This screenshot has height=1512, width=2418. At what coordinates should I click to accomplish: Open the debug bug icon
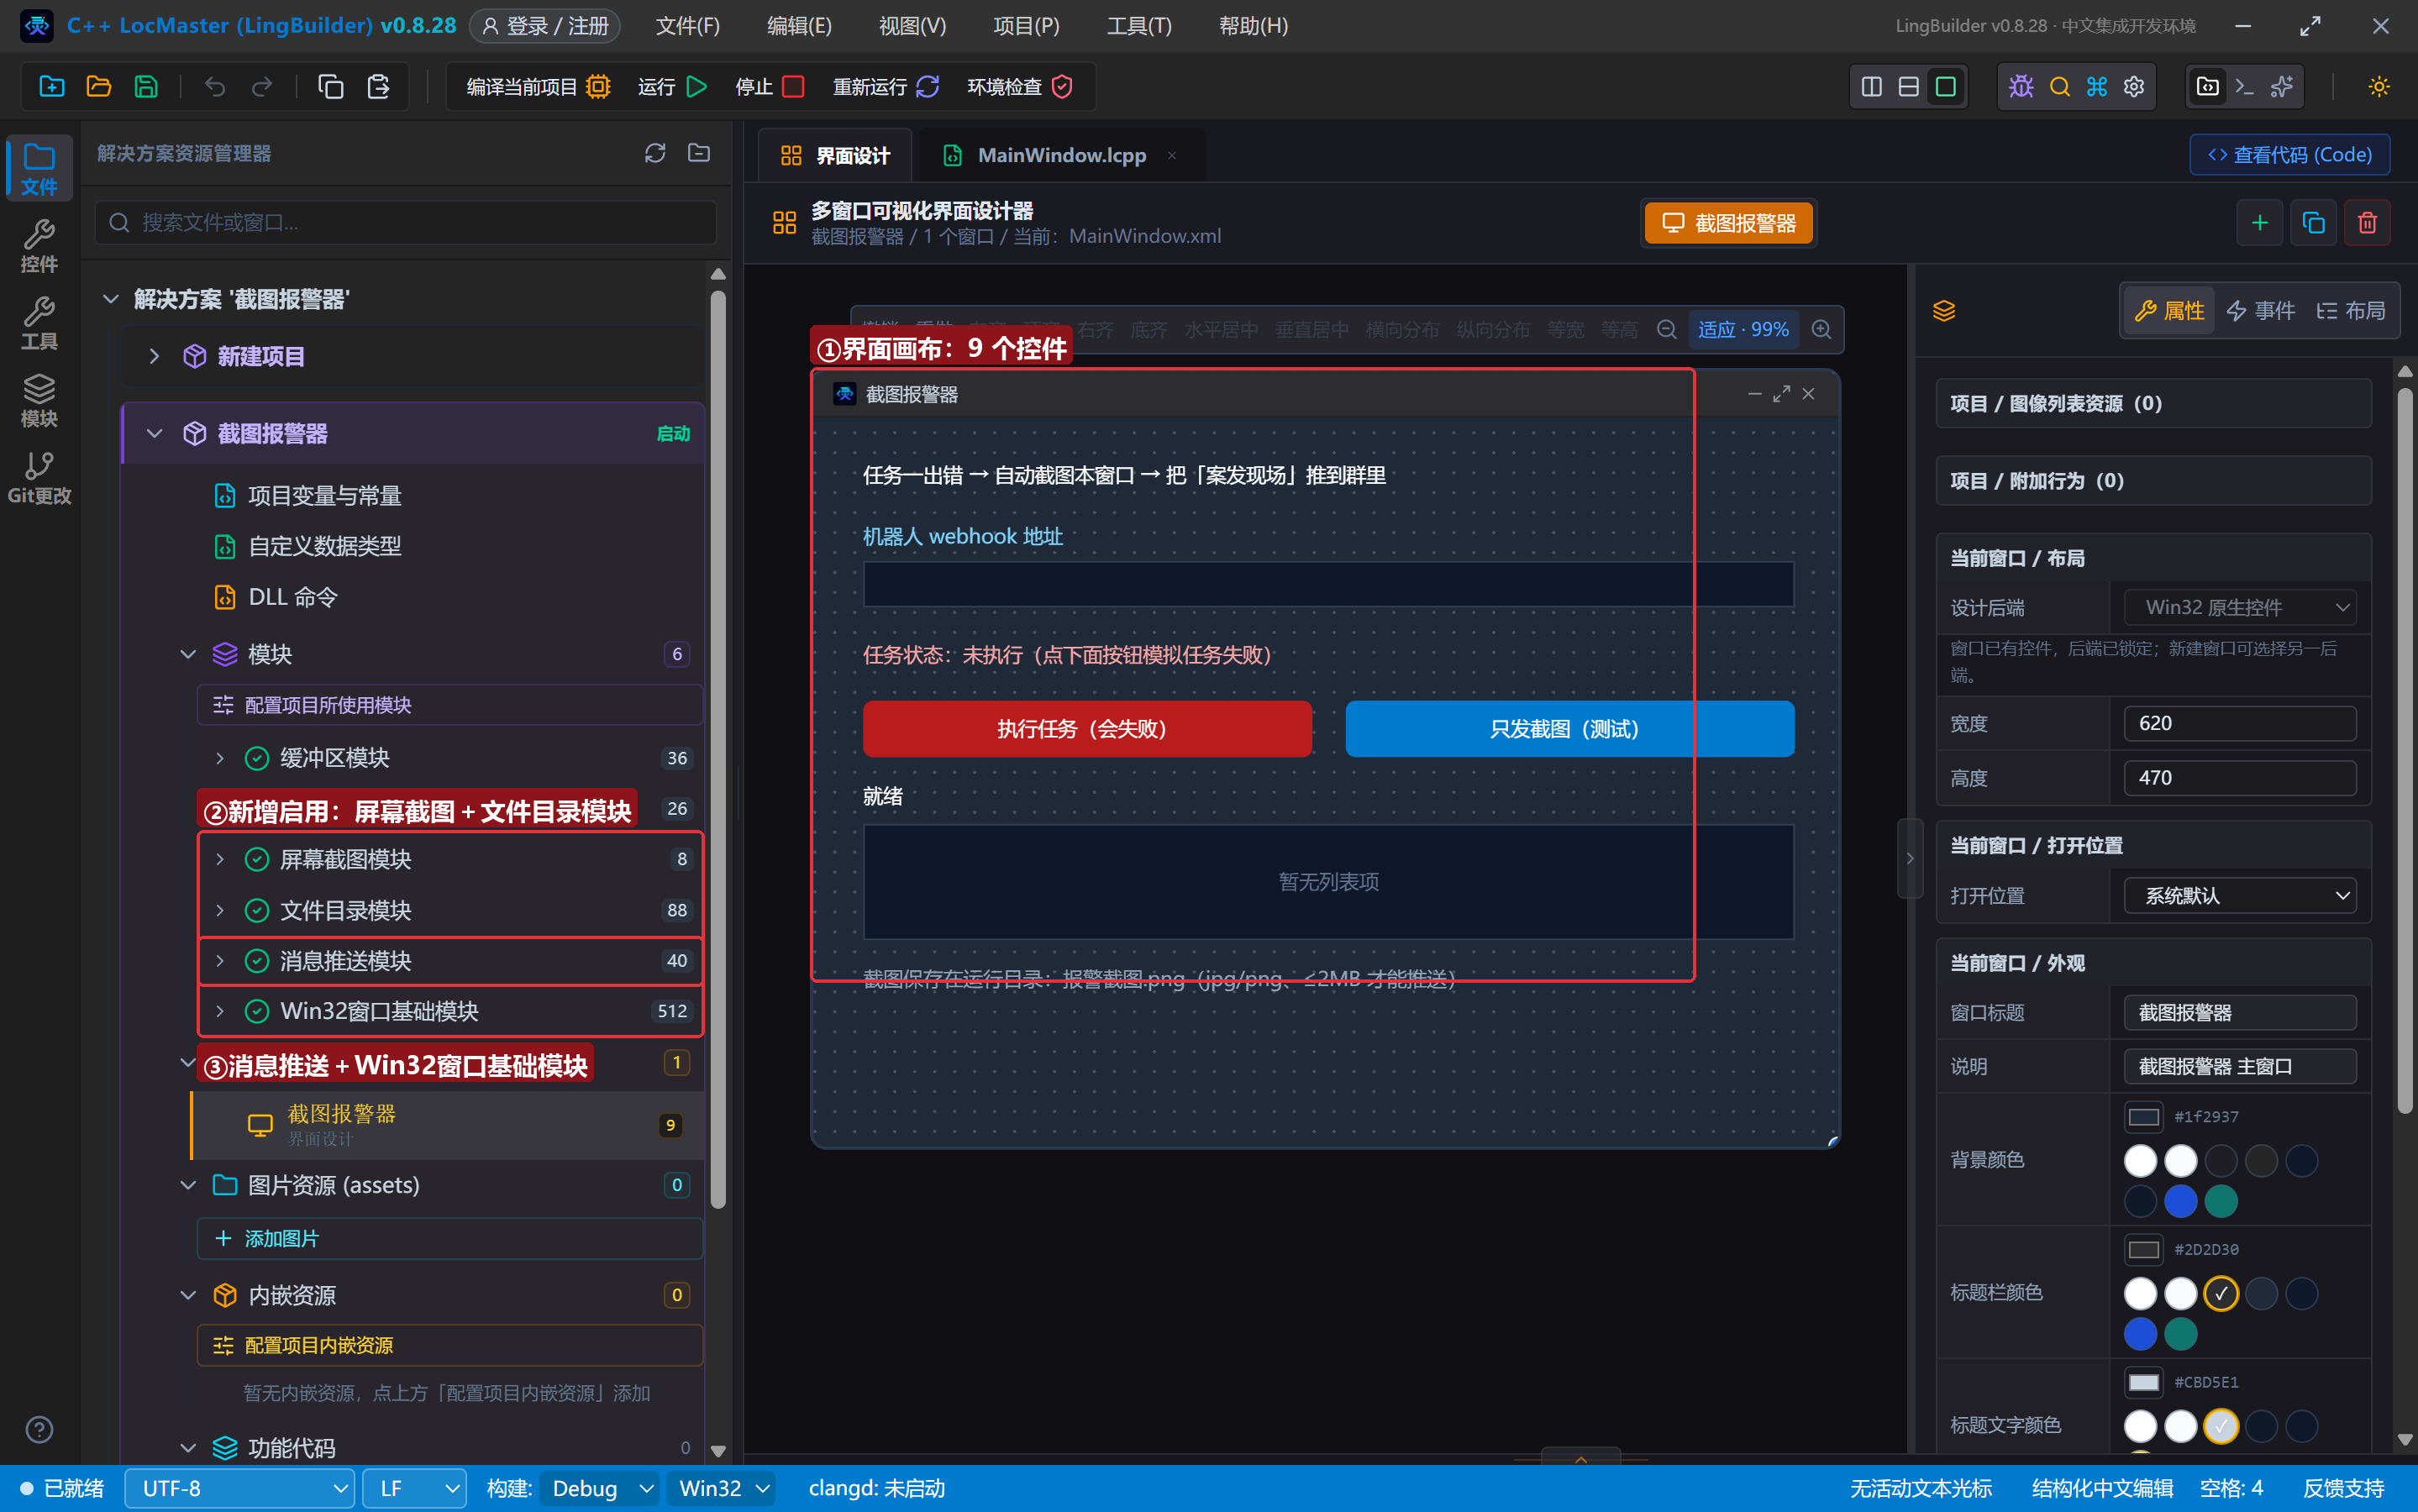[x=2021, y=86]
